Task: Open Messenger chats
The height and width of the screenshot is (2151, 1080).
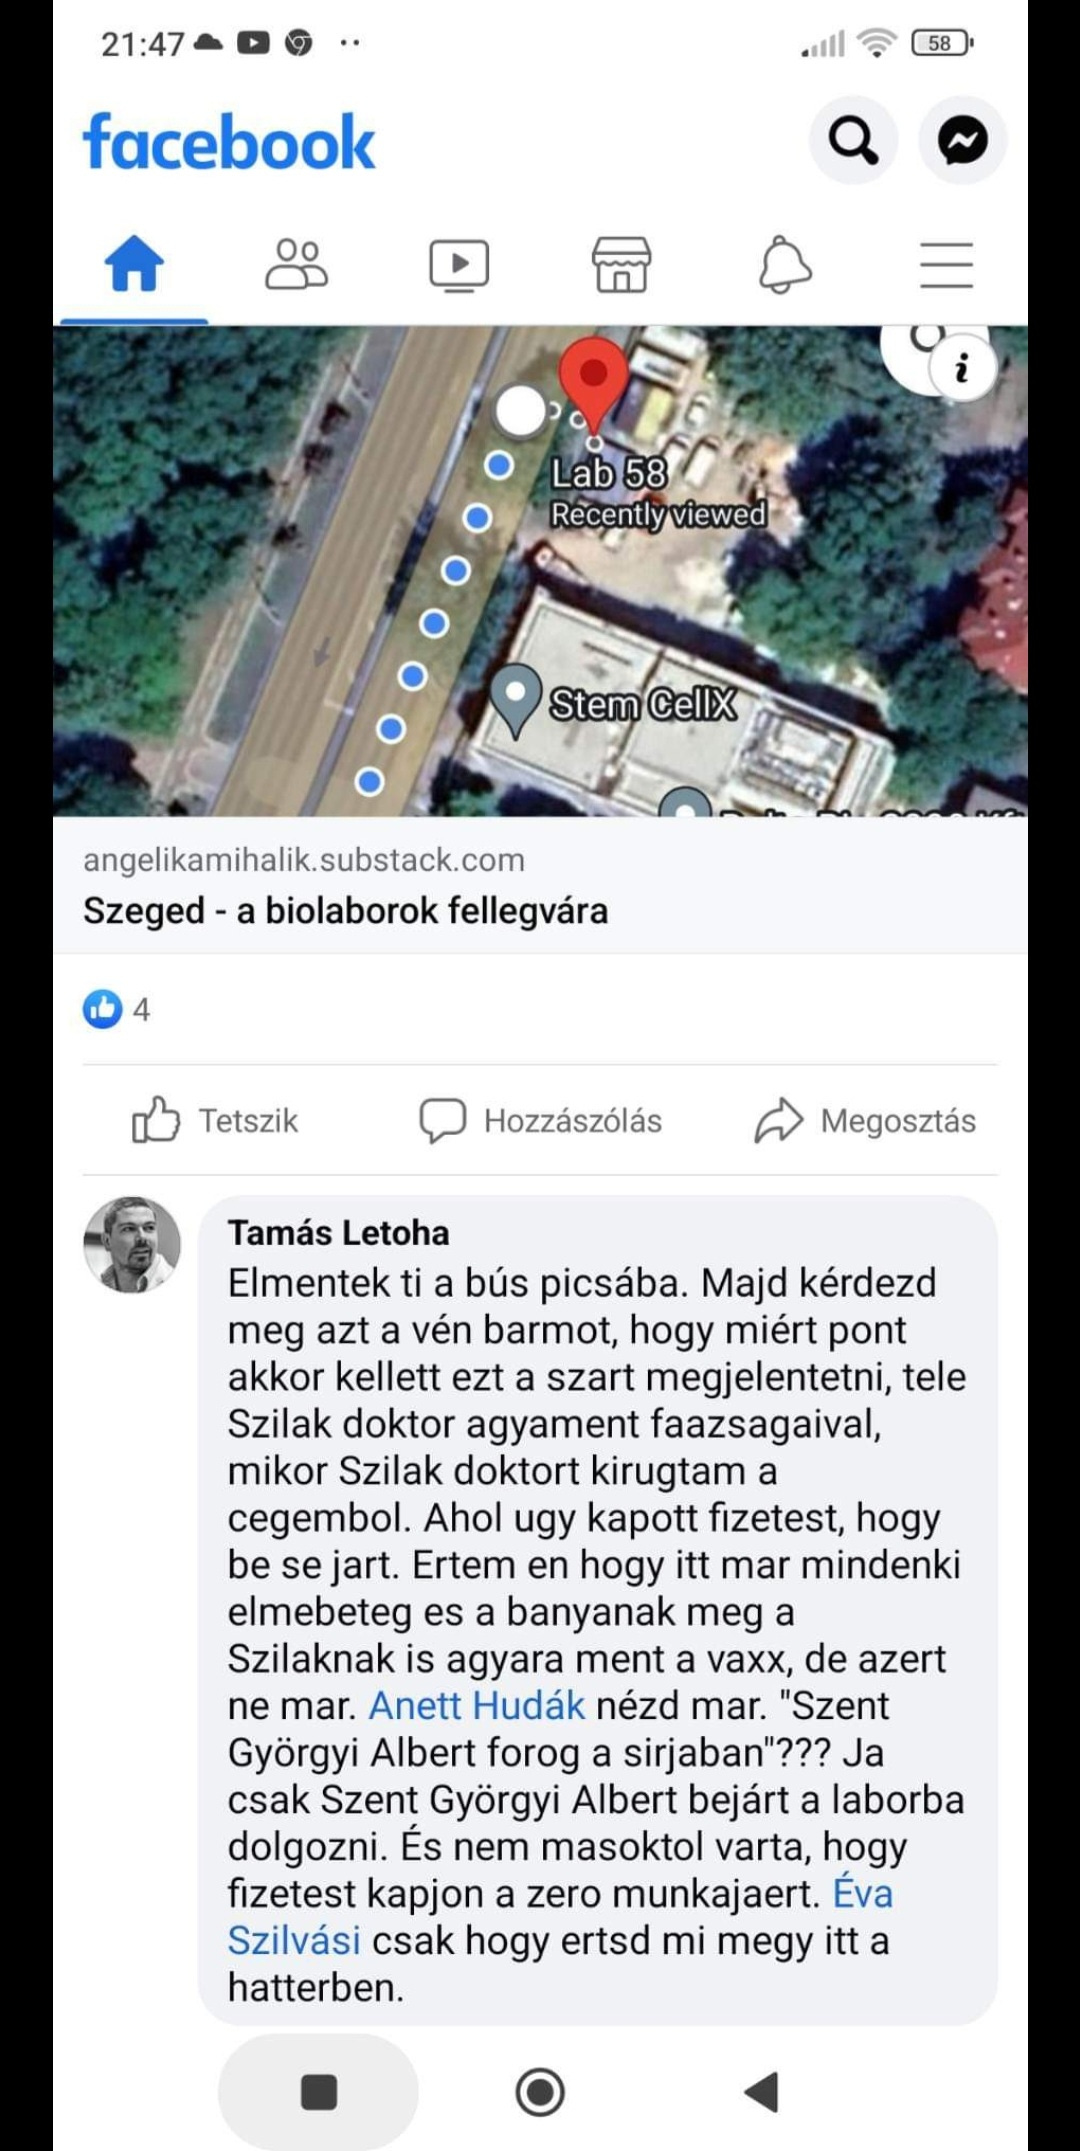Action: pyautogui.click(x=962, y=141)
